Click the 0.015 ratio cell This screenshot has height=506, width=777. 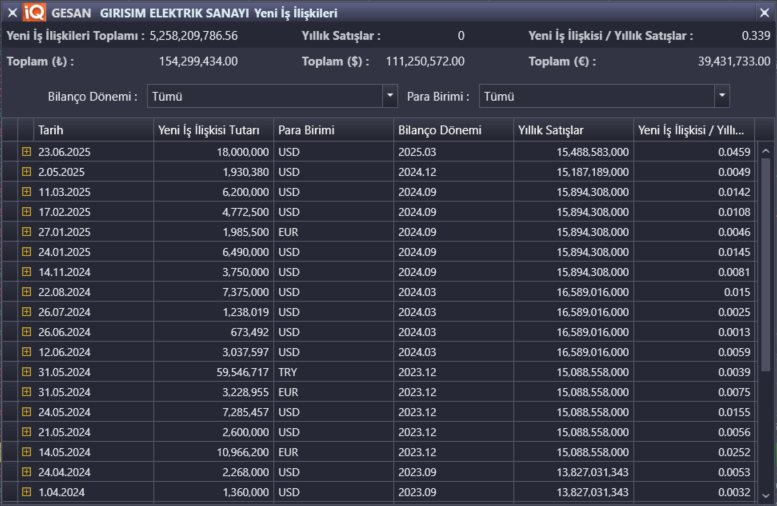pos(694,292)
